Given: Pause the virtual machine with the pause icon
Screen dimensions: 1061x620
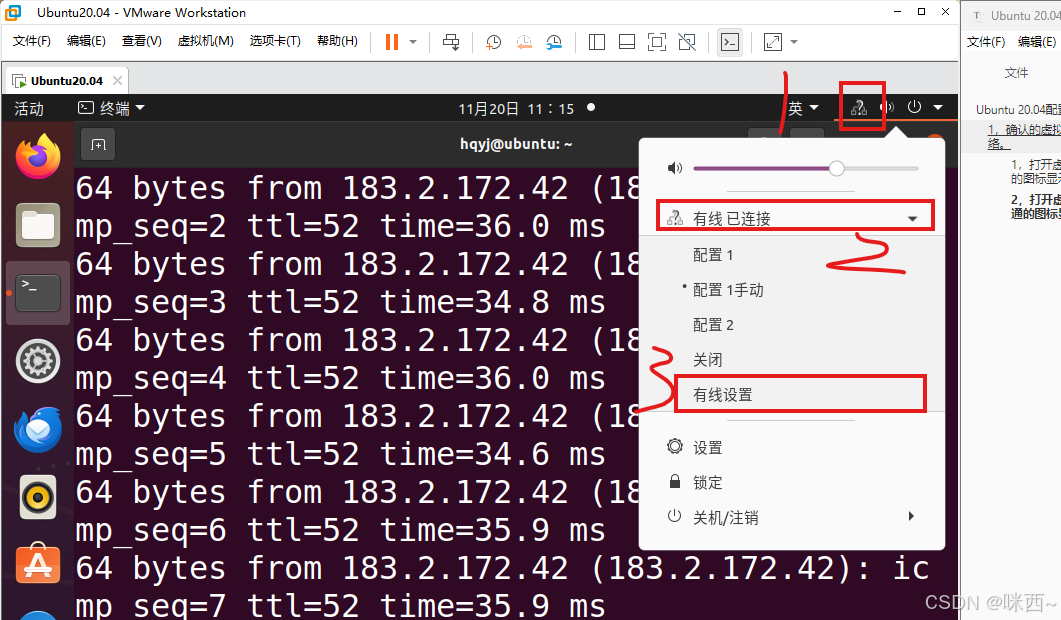Looking at the screenshot, I should pyautogui.click(x=392, y=42).
